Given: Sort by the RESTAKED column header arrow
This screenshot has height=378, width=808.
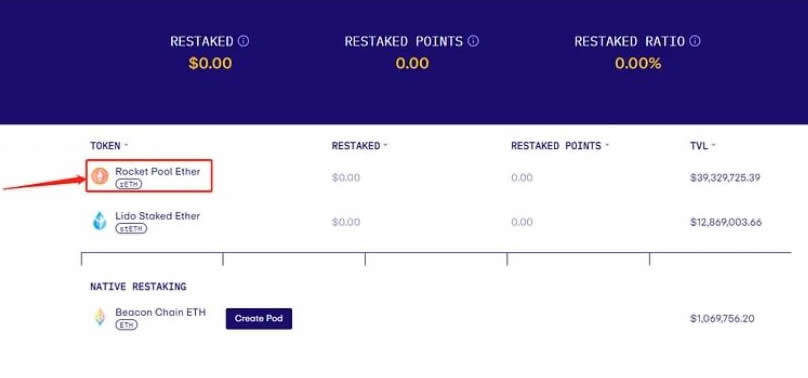Looking at the screenshot, I should [x=385, y=146].
